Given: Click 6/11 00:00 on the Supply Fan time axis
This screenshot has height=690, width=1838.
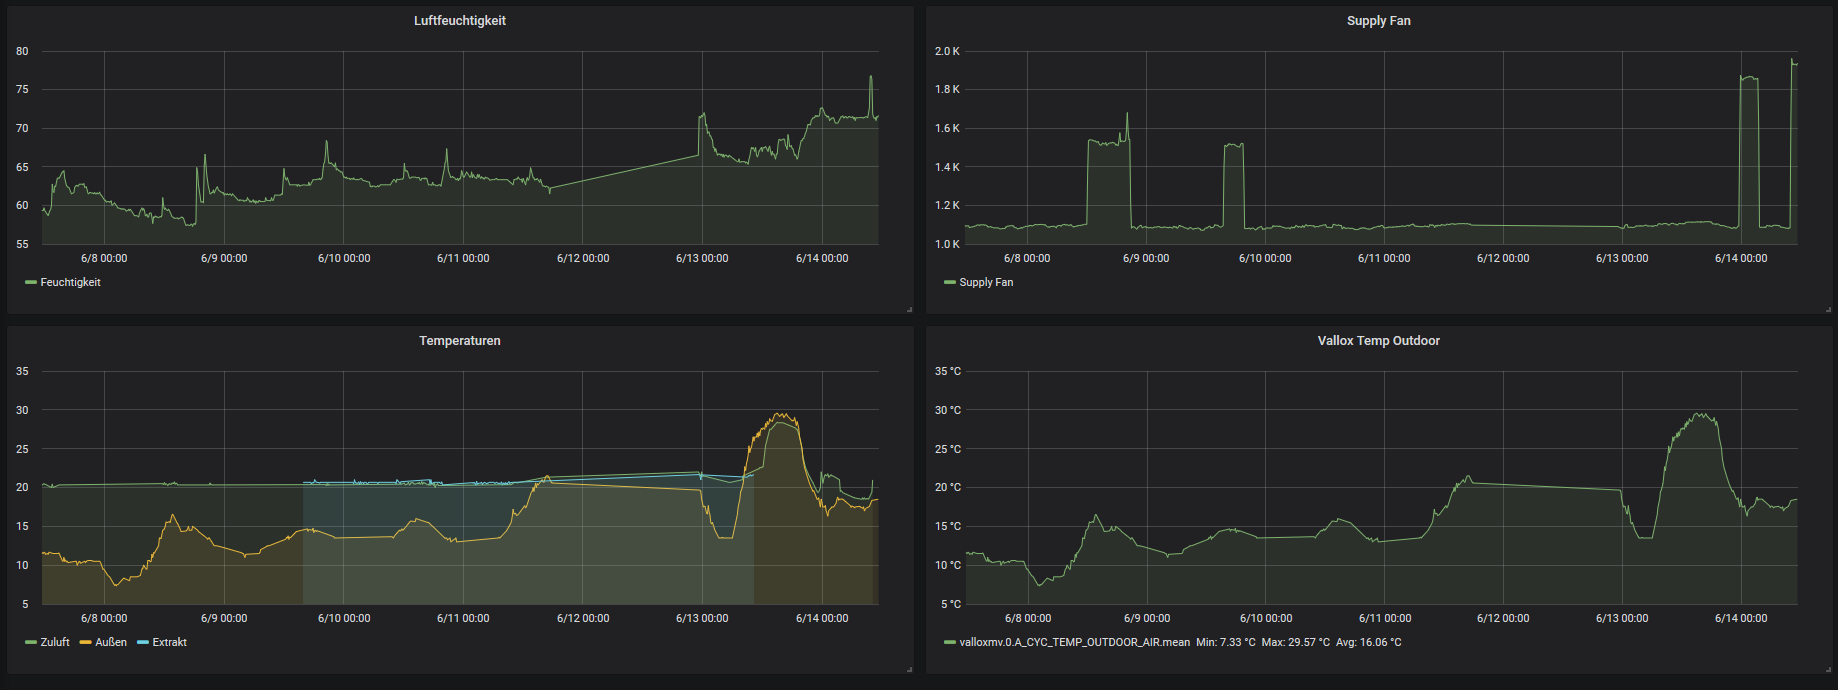Looking at the screenshot, I should pyautogui.click(x=1384, y=258).
